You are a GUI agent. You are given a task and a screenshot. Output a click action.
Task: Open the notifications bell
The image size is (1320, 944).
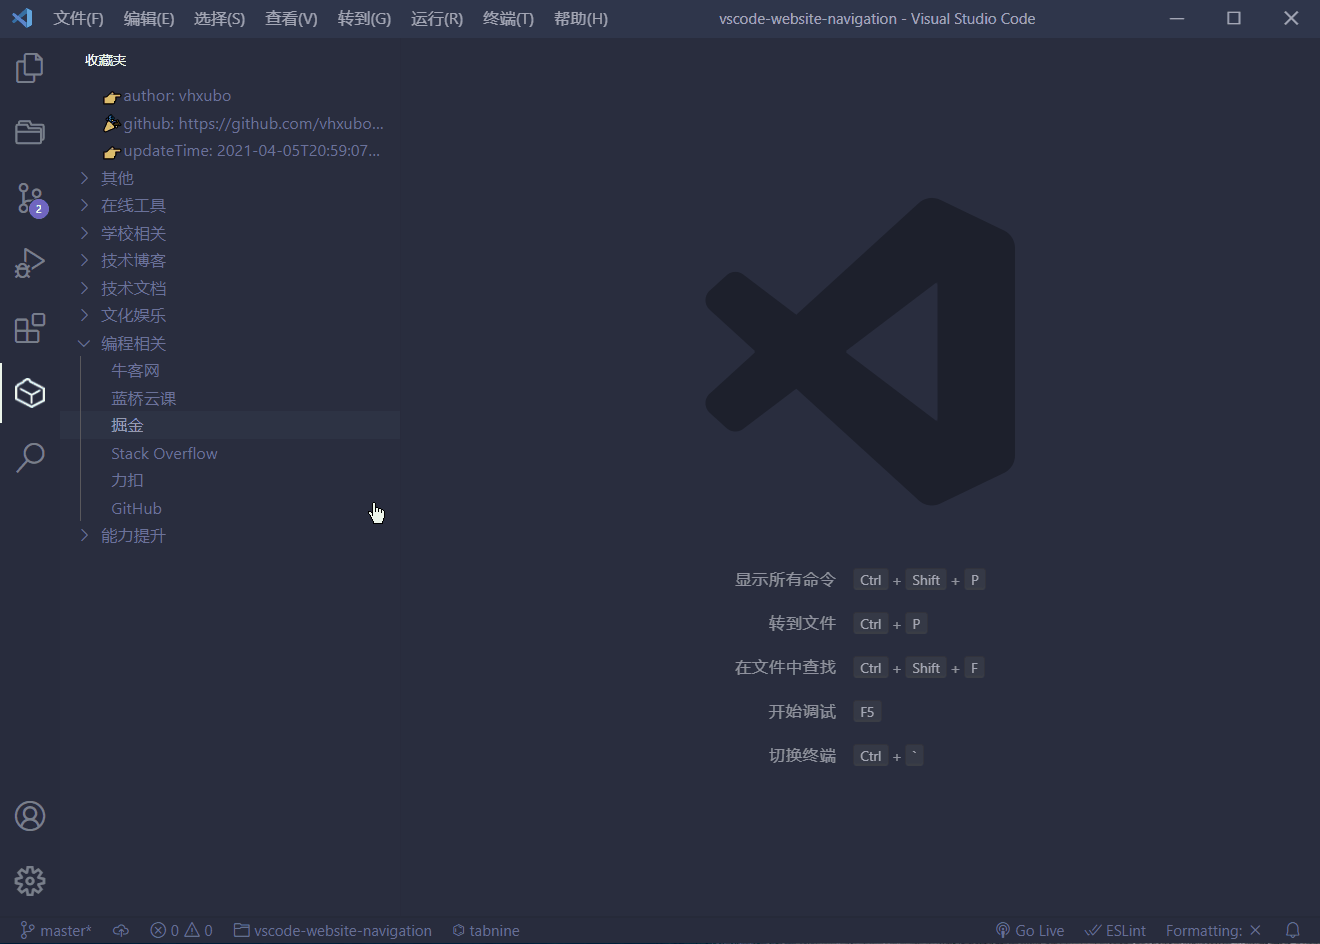click(1293, 930)
